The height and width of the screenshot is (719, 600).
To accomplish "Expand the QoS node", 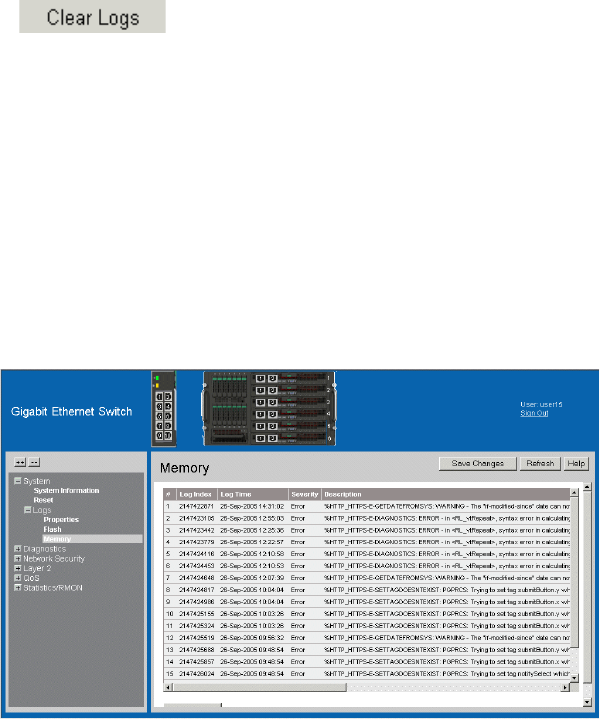I will pyautogui.click(x=17, y=578).
